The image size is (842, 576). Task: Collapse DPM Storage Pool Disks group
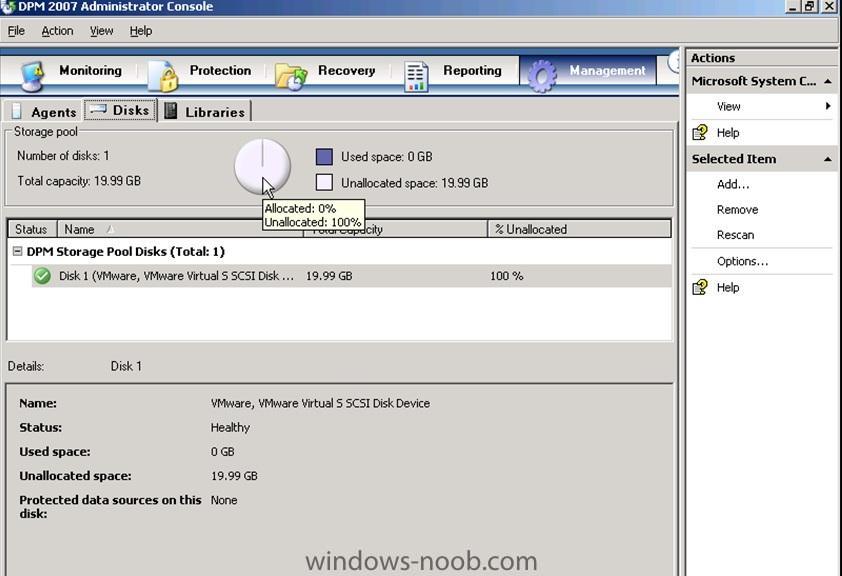[x=17, y=251]
